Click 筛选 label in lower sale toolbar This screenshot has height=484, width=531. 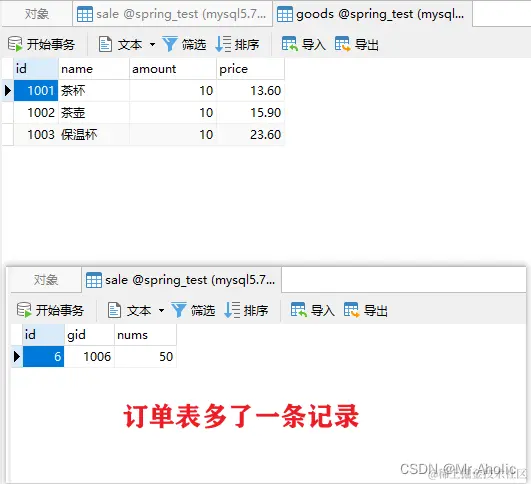point(203,310)
